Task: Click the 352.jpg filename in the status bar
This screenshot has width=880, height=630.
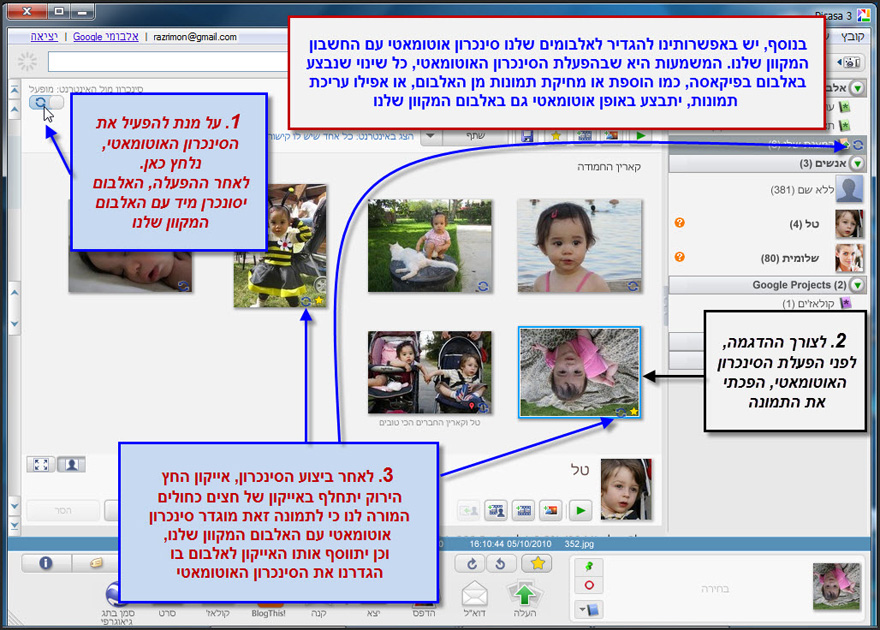Action: pyautogui.click(x=579, y=544)
